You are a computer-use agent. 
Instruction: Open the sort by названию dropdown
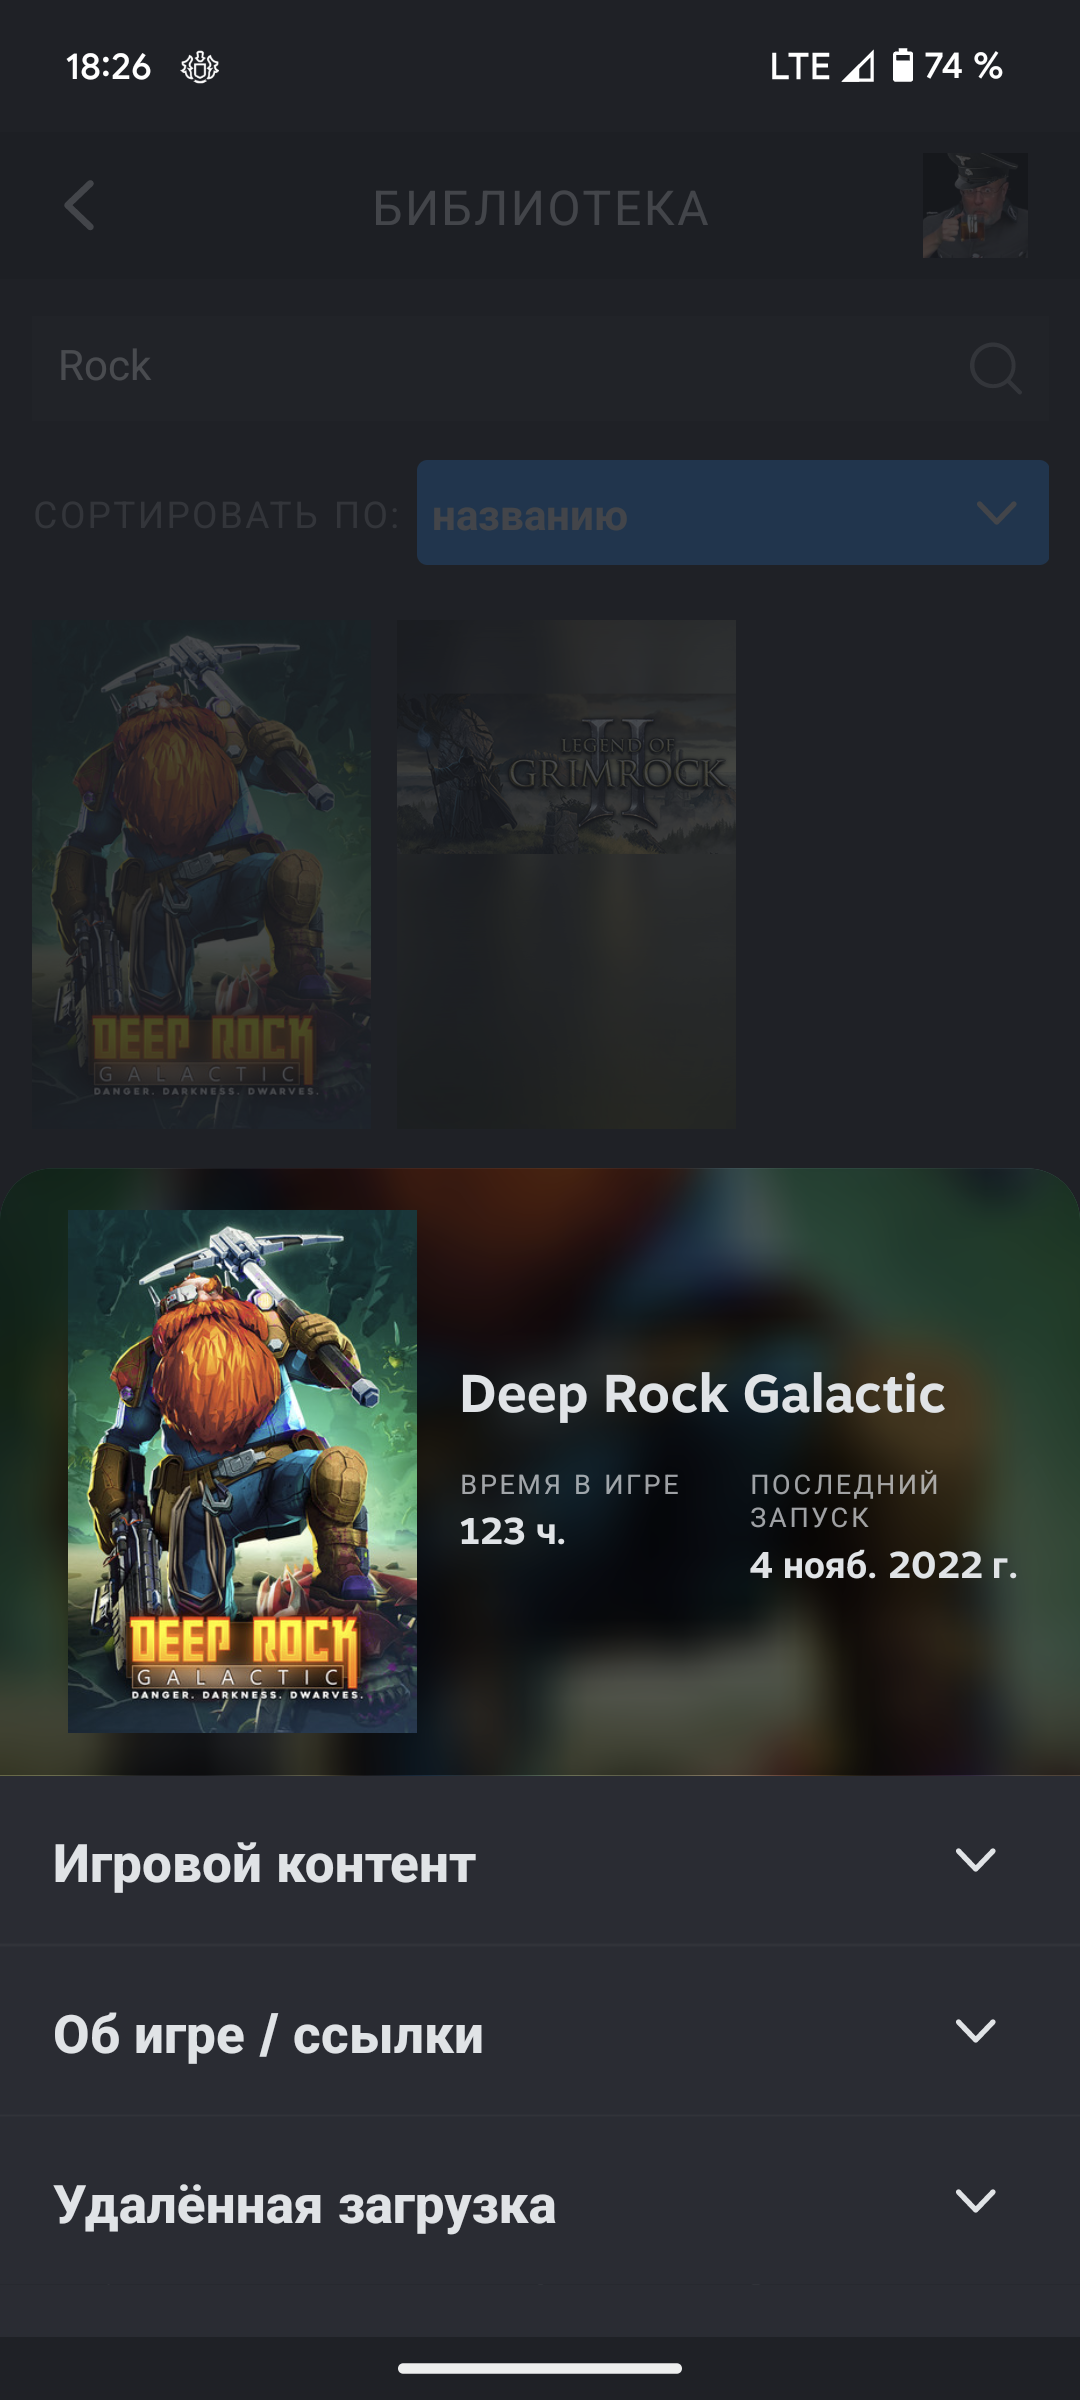click(x=733, y=513)
